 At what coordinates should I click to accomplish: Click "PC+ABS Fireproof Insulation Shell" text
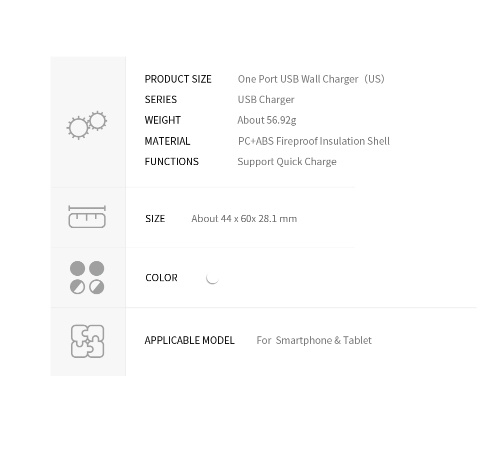click(314, 141)
